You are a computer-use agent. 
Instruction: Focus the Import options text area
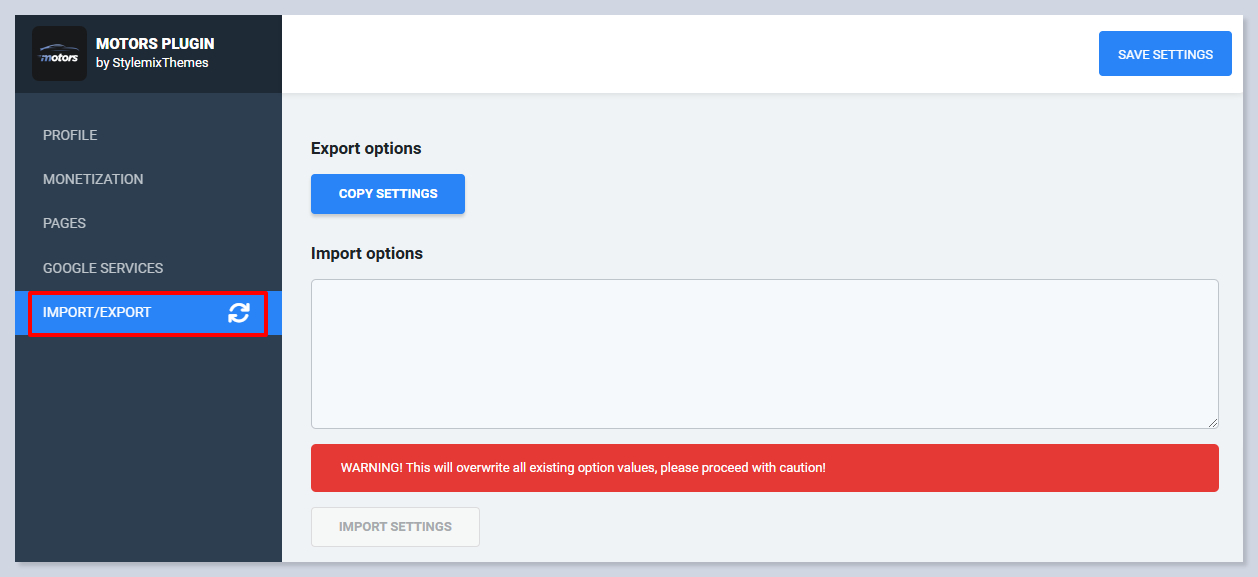pos(764,354)
